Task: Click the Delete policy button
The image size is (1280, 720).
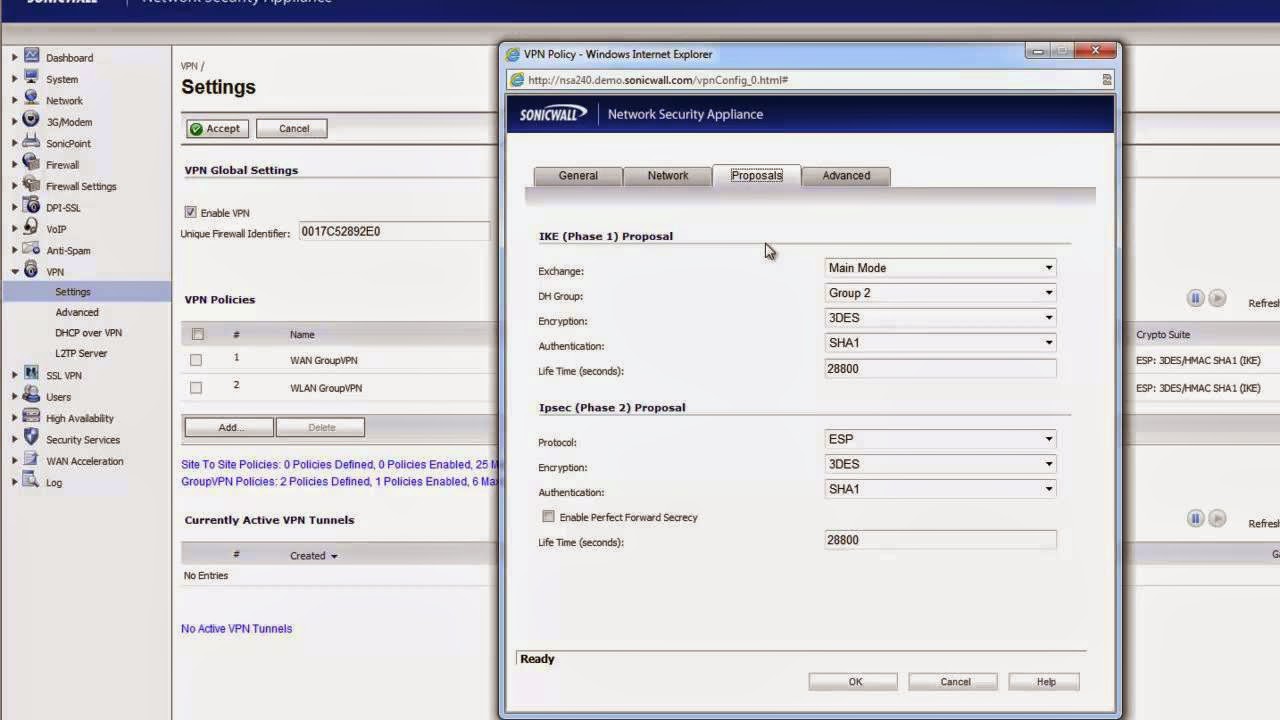Action: (321, 427)
